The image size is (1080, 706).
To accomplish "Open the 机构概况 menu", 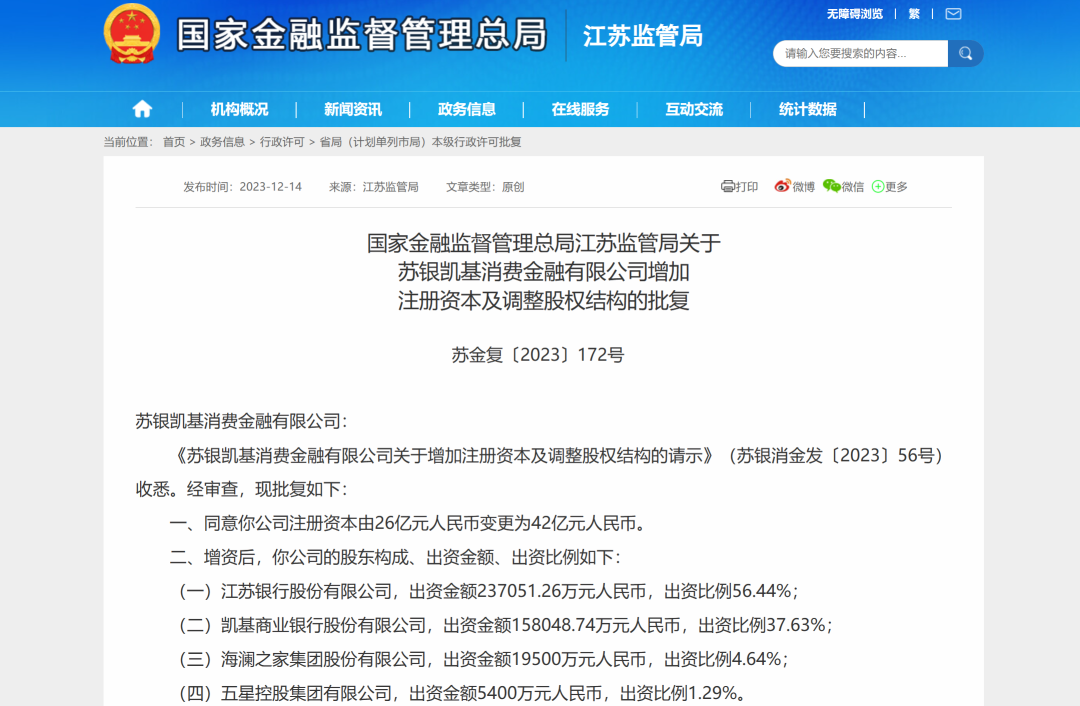I will click(239, 109).
